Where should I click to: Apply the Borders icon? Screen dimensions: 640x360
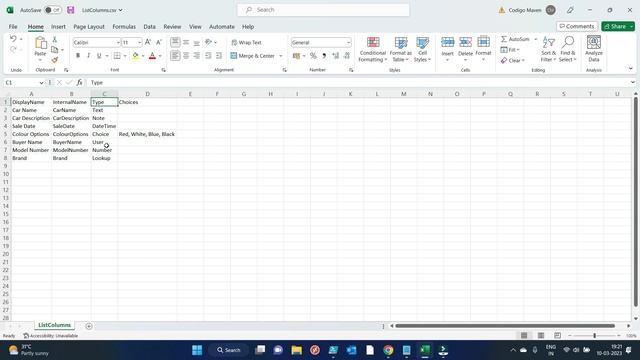point(117,56)
